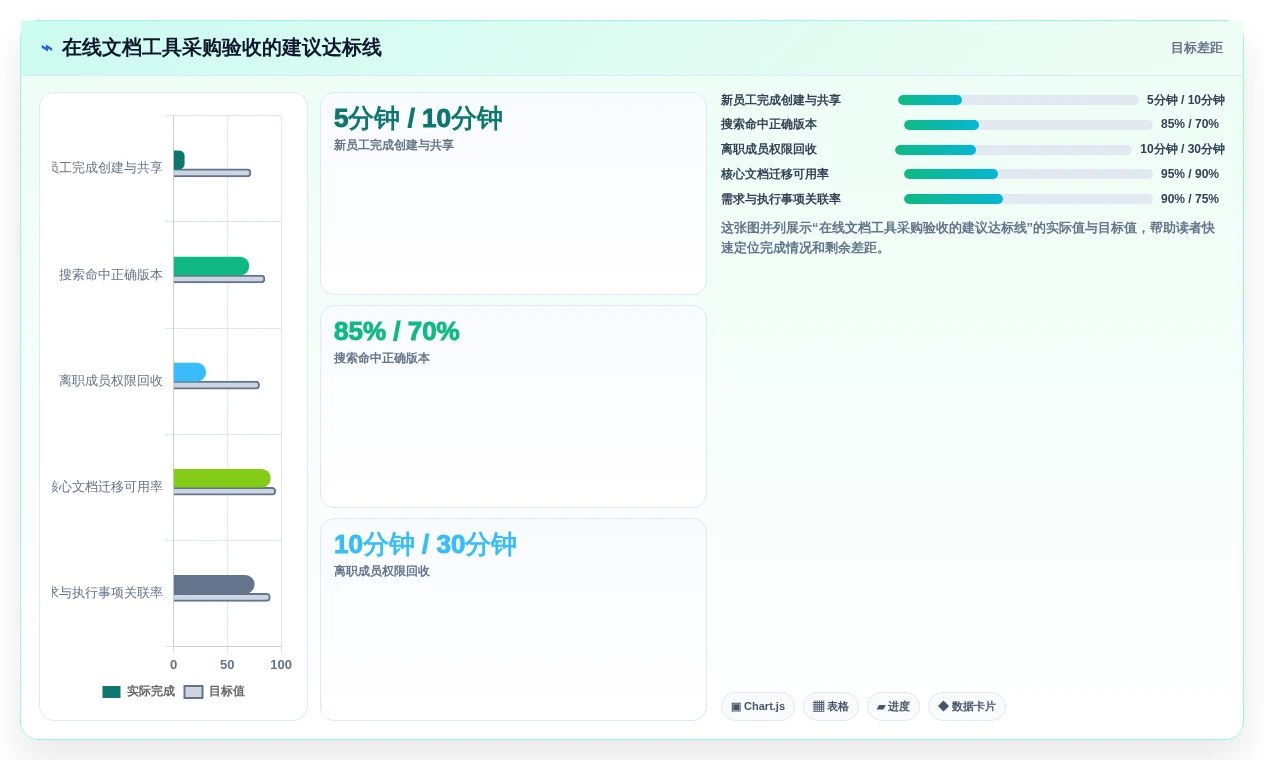
Task: Click the chart title 在线文档工具采购验收的建议达标线
Action: tap(221, 47)
